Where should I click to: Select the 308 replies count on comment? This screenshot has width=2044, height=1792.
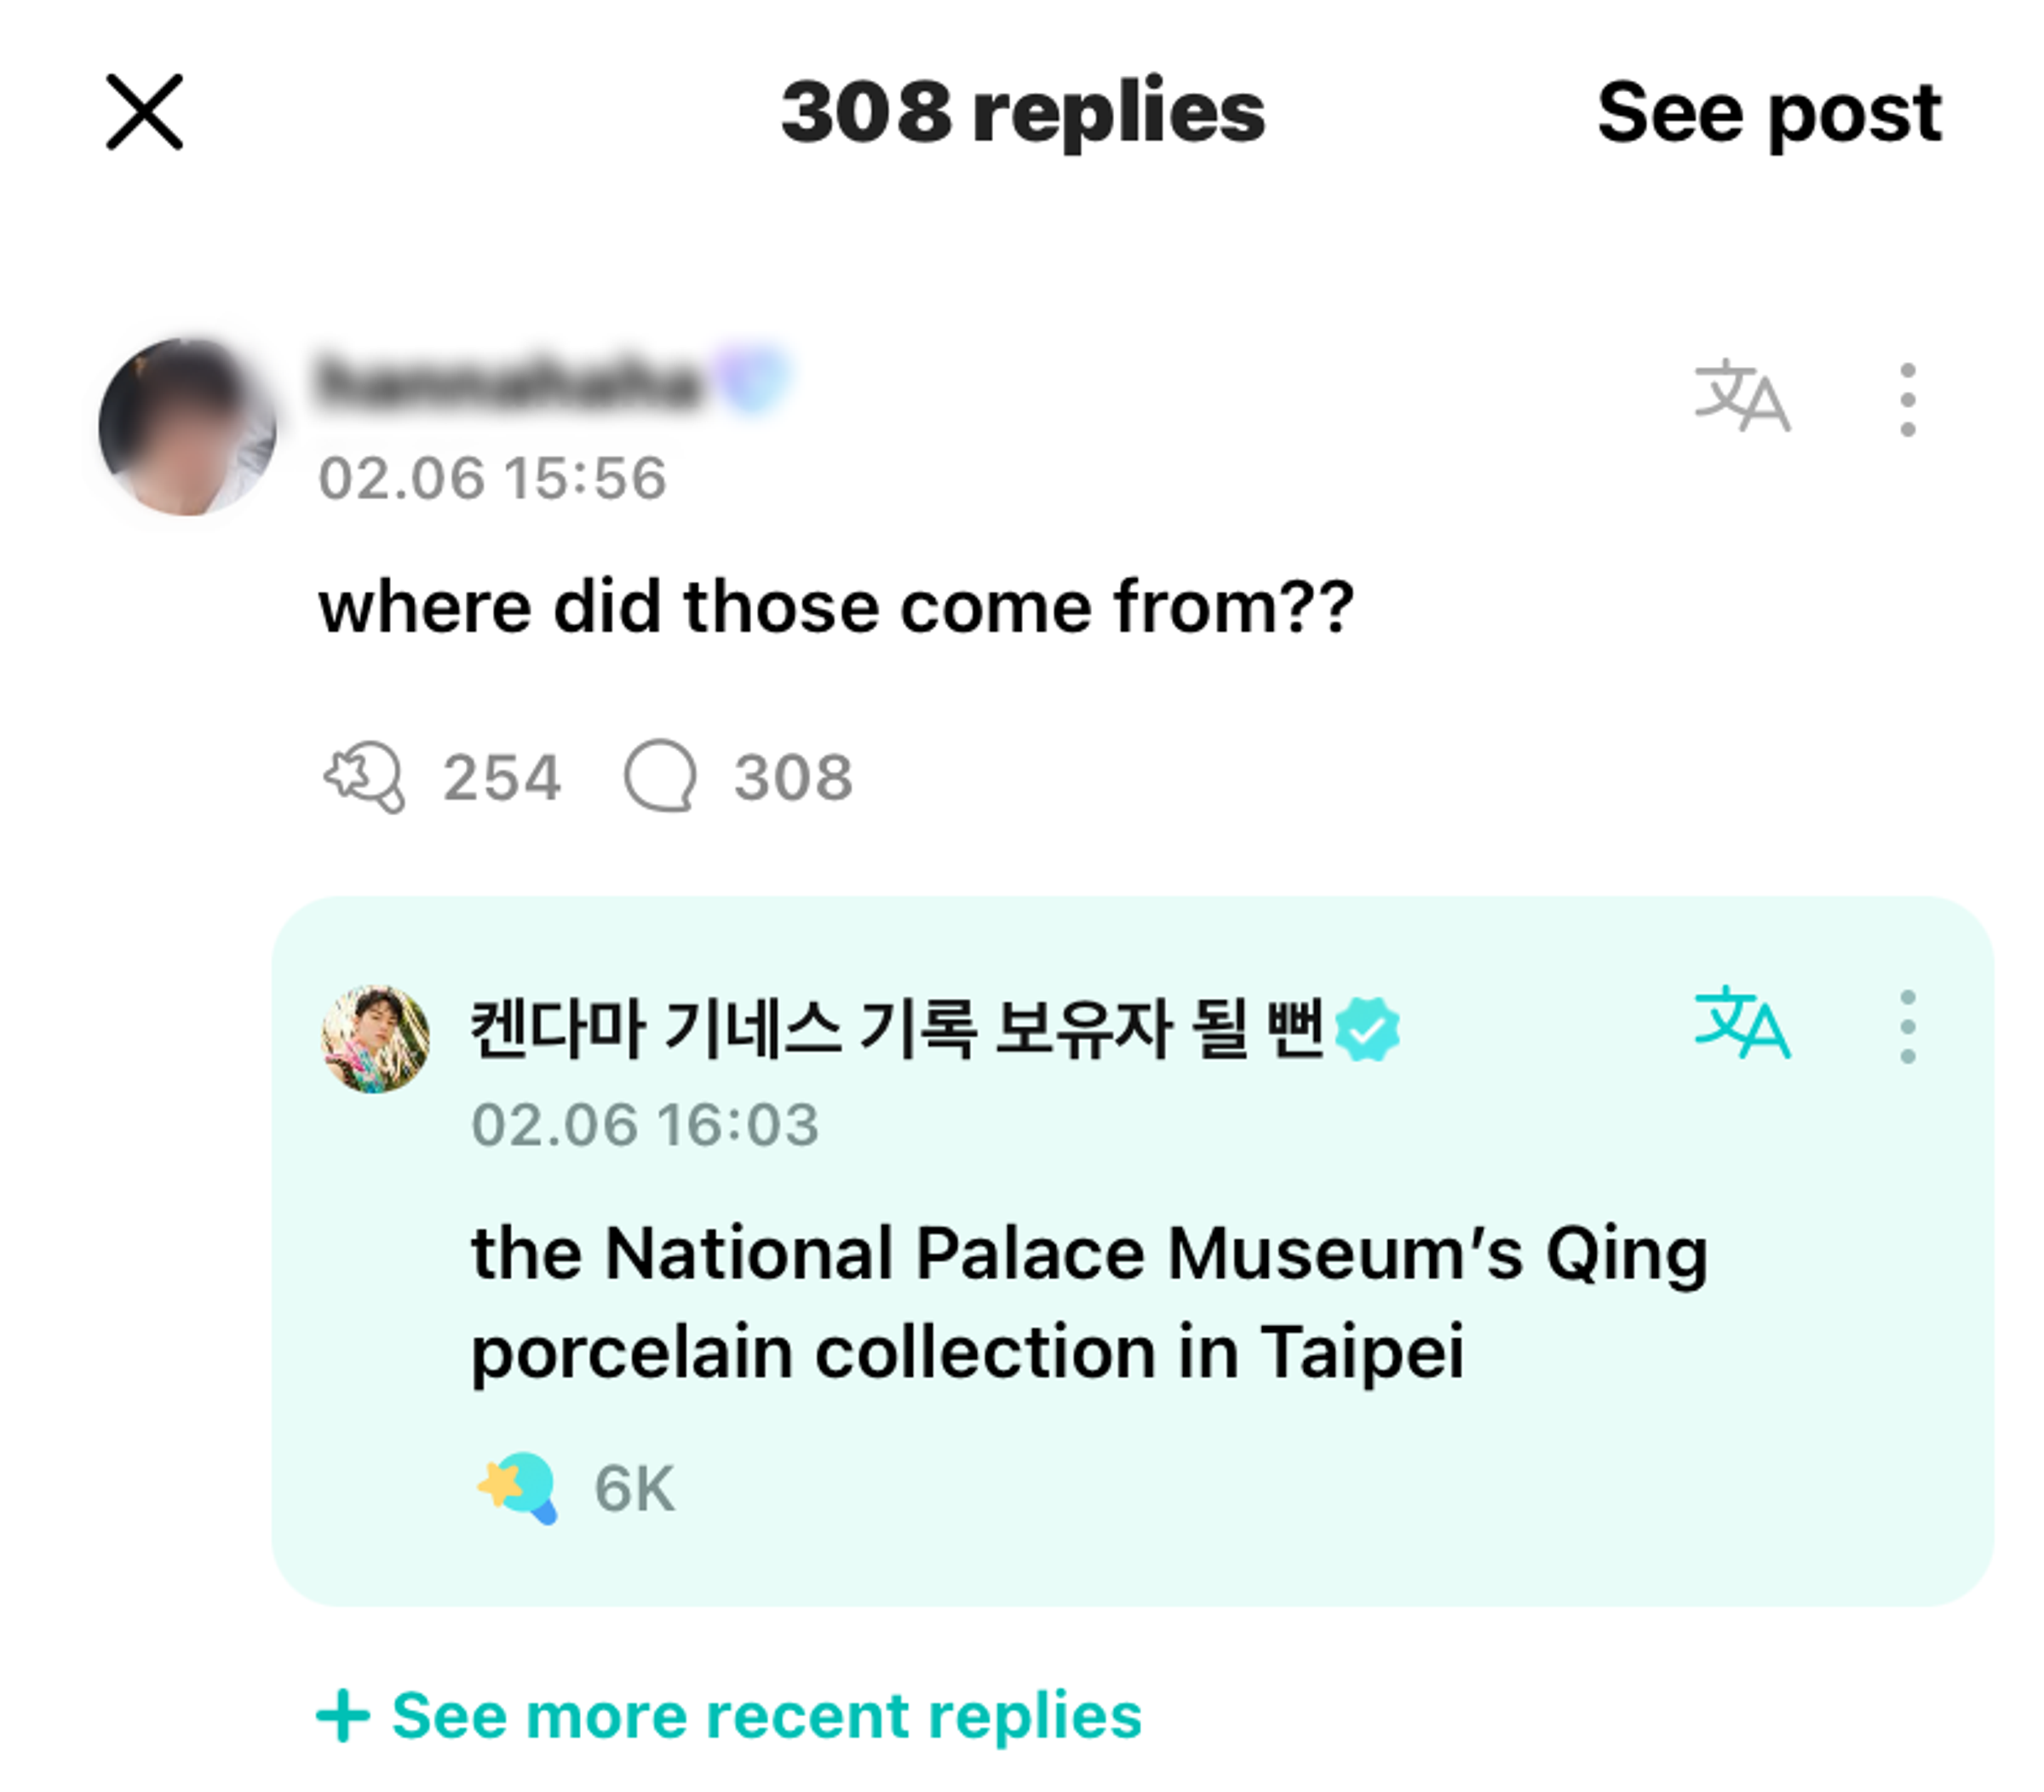coord(793,777)
